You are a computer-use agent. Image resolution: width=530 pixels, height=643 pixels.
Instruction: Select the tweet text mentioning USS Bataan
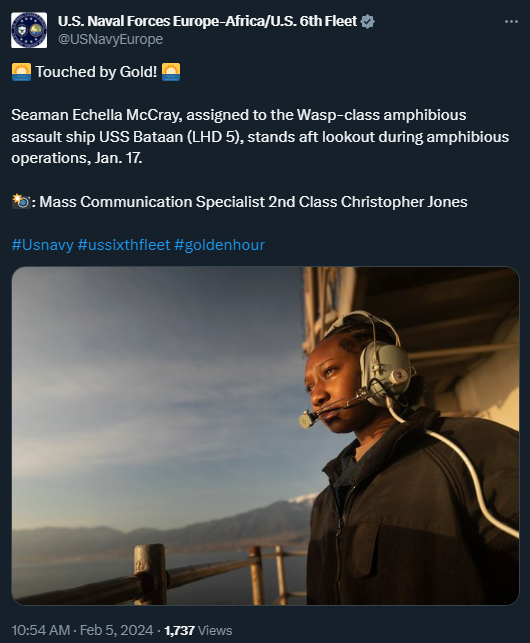point(260,137)
